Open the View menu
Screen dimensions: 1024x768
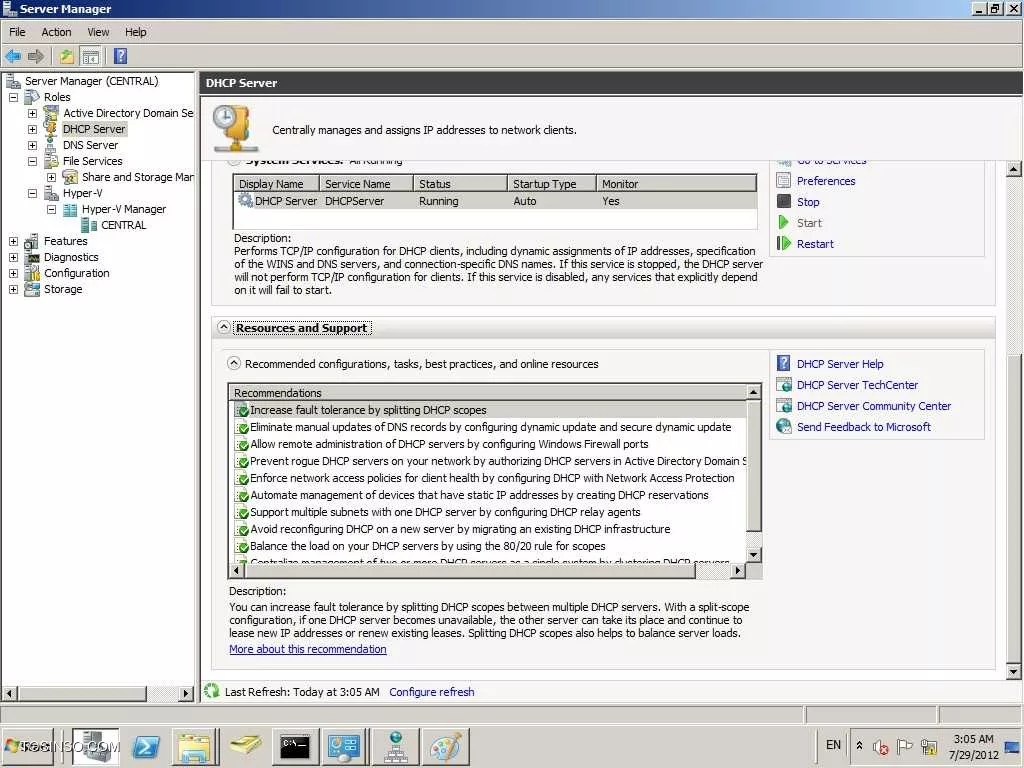[x=98, y=32]
